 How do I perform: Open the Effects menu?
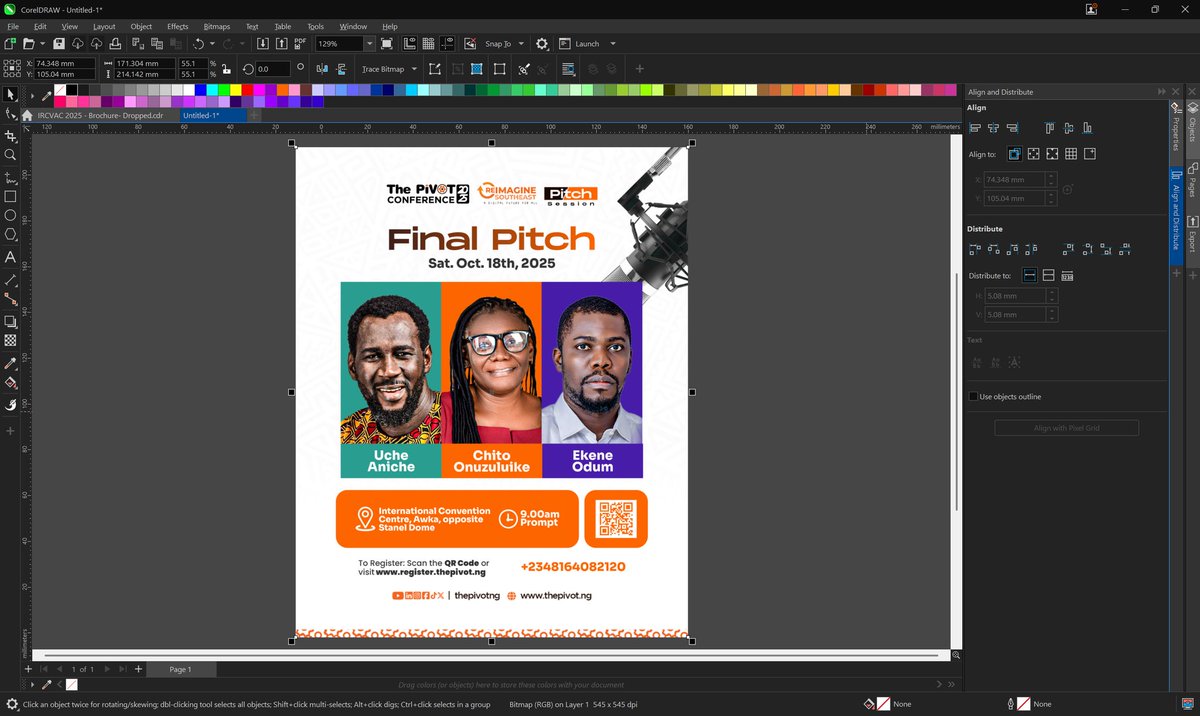point(177,26)
